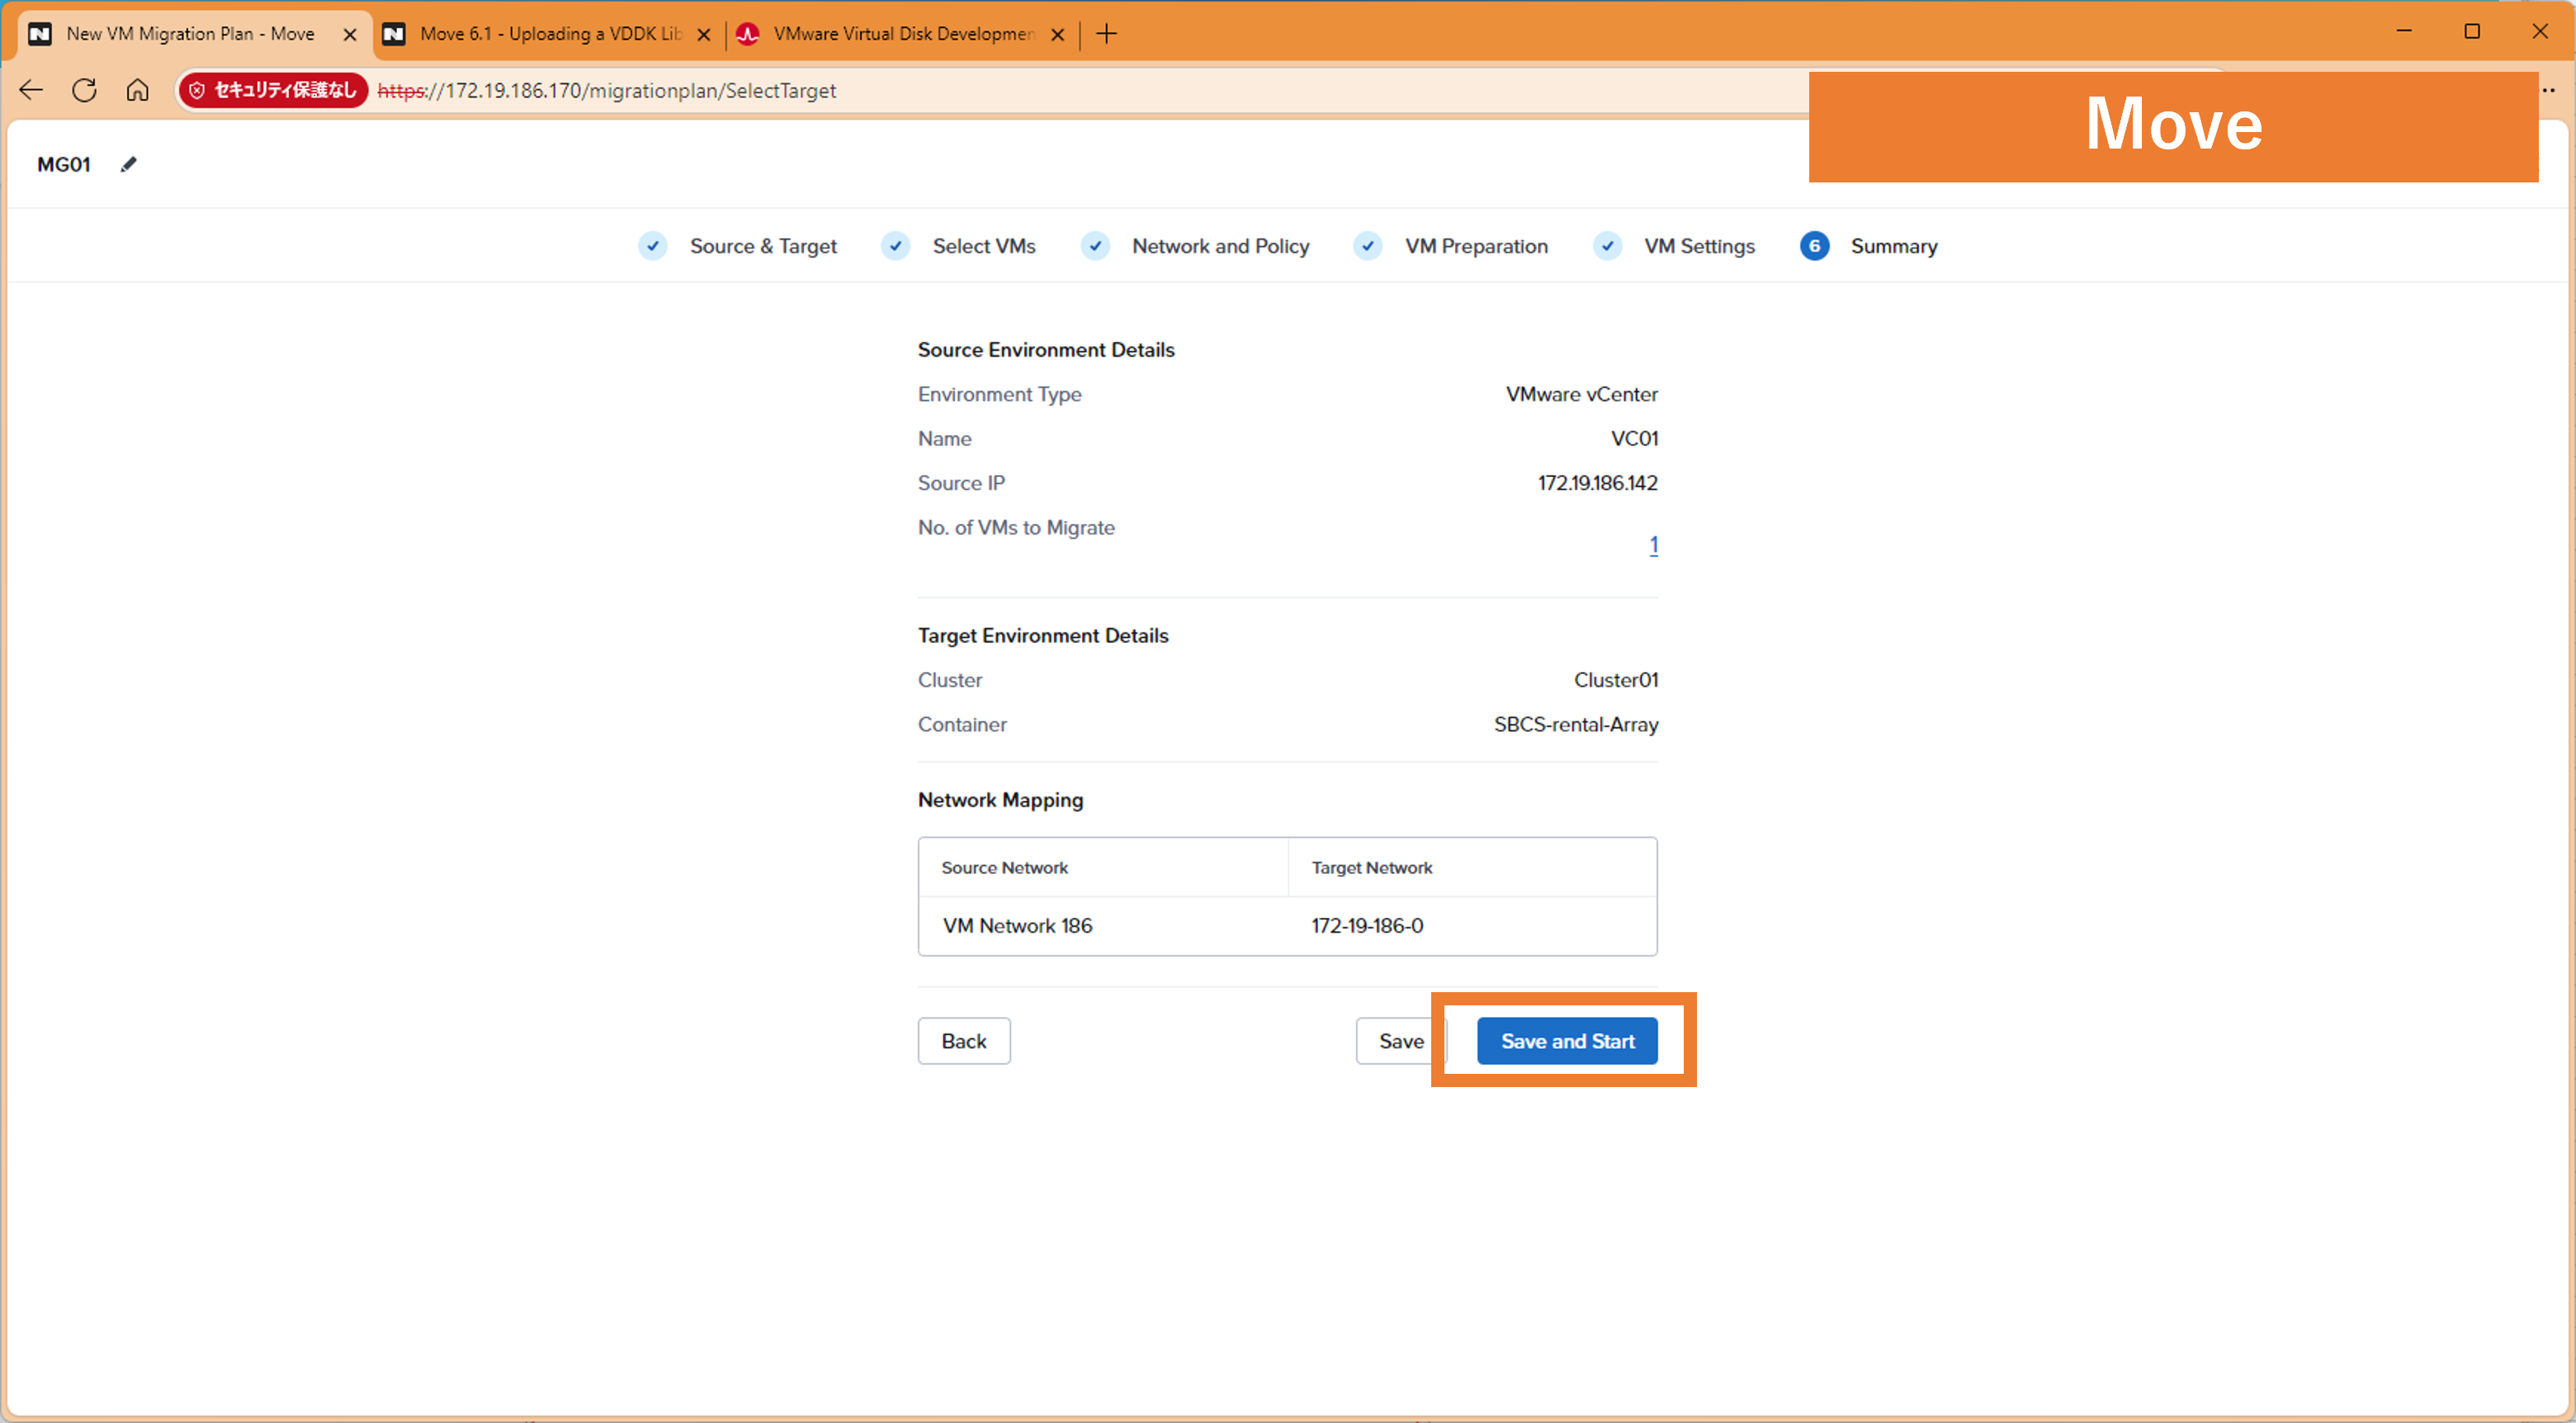Viewport: 2576px width, 1423px height.
Task: Select the Summary step label
Action: [x=1894, y=246]
